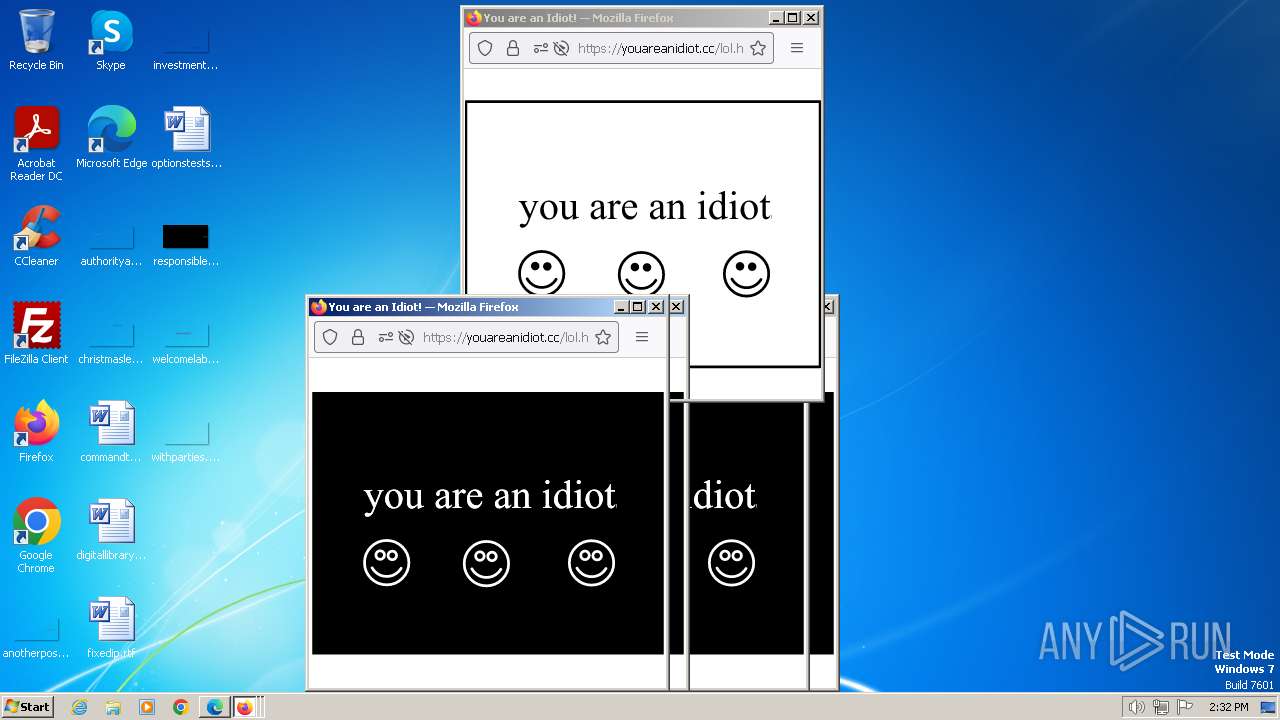Viewport: 1280px width, 720px height.
Task: Switch to Firefox taskbar button
Action: (x=245, y=707)
